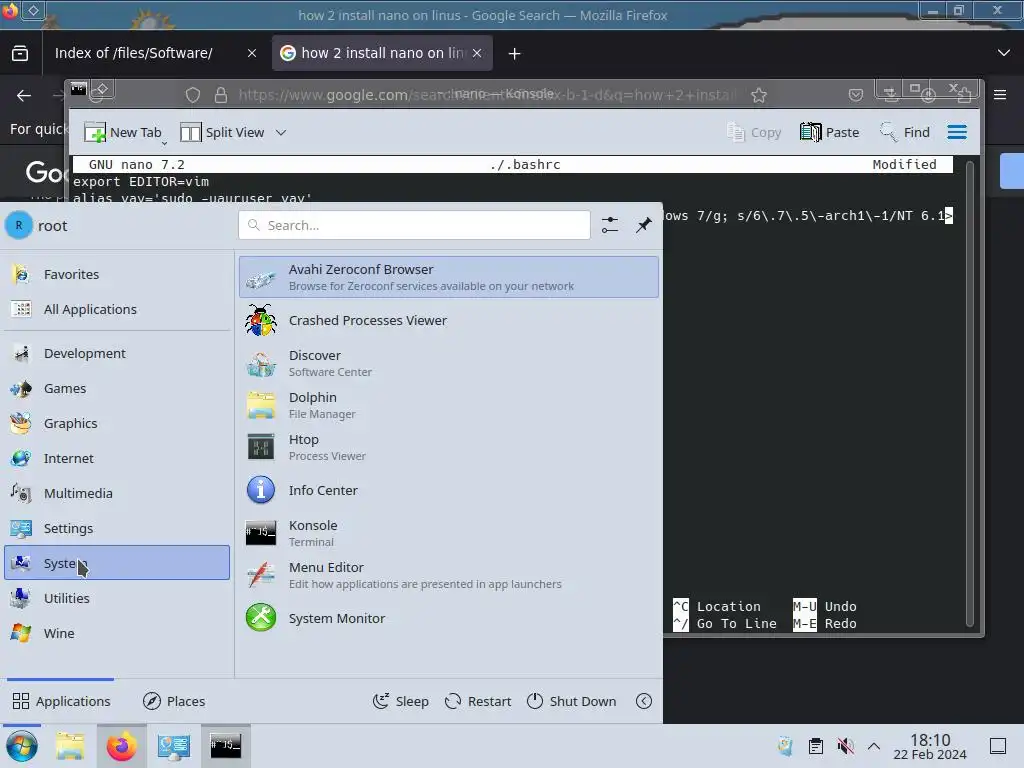Open Wine category
The width and height of the screenshot is (1024, 768).
[x=117, y=633]
